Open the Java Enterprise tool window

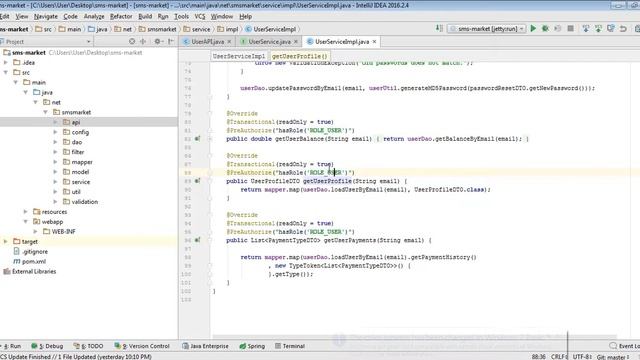(x=205, y=346)
